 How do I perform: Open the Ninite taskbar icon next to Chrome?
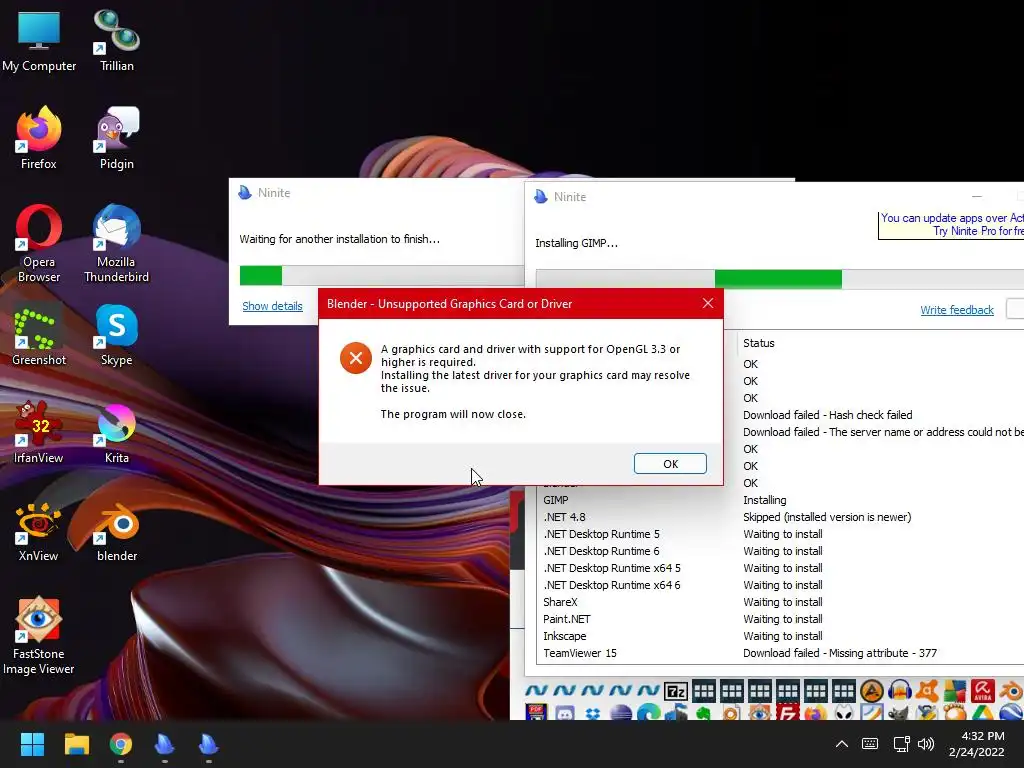click(165, 744)
